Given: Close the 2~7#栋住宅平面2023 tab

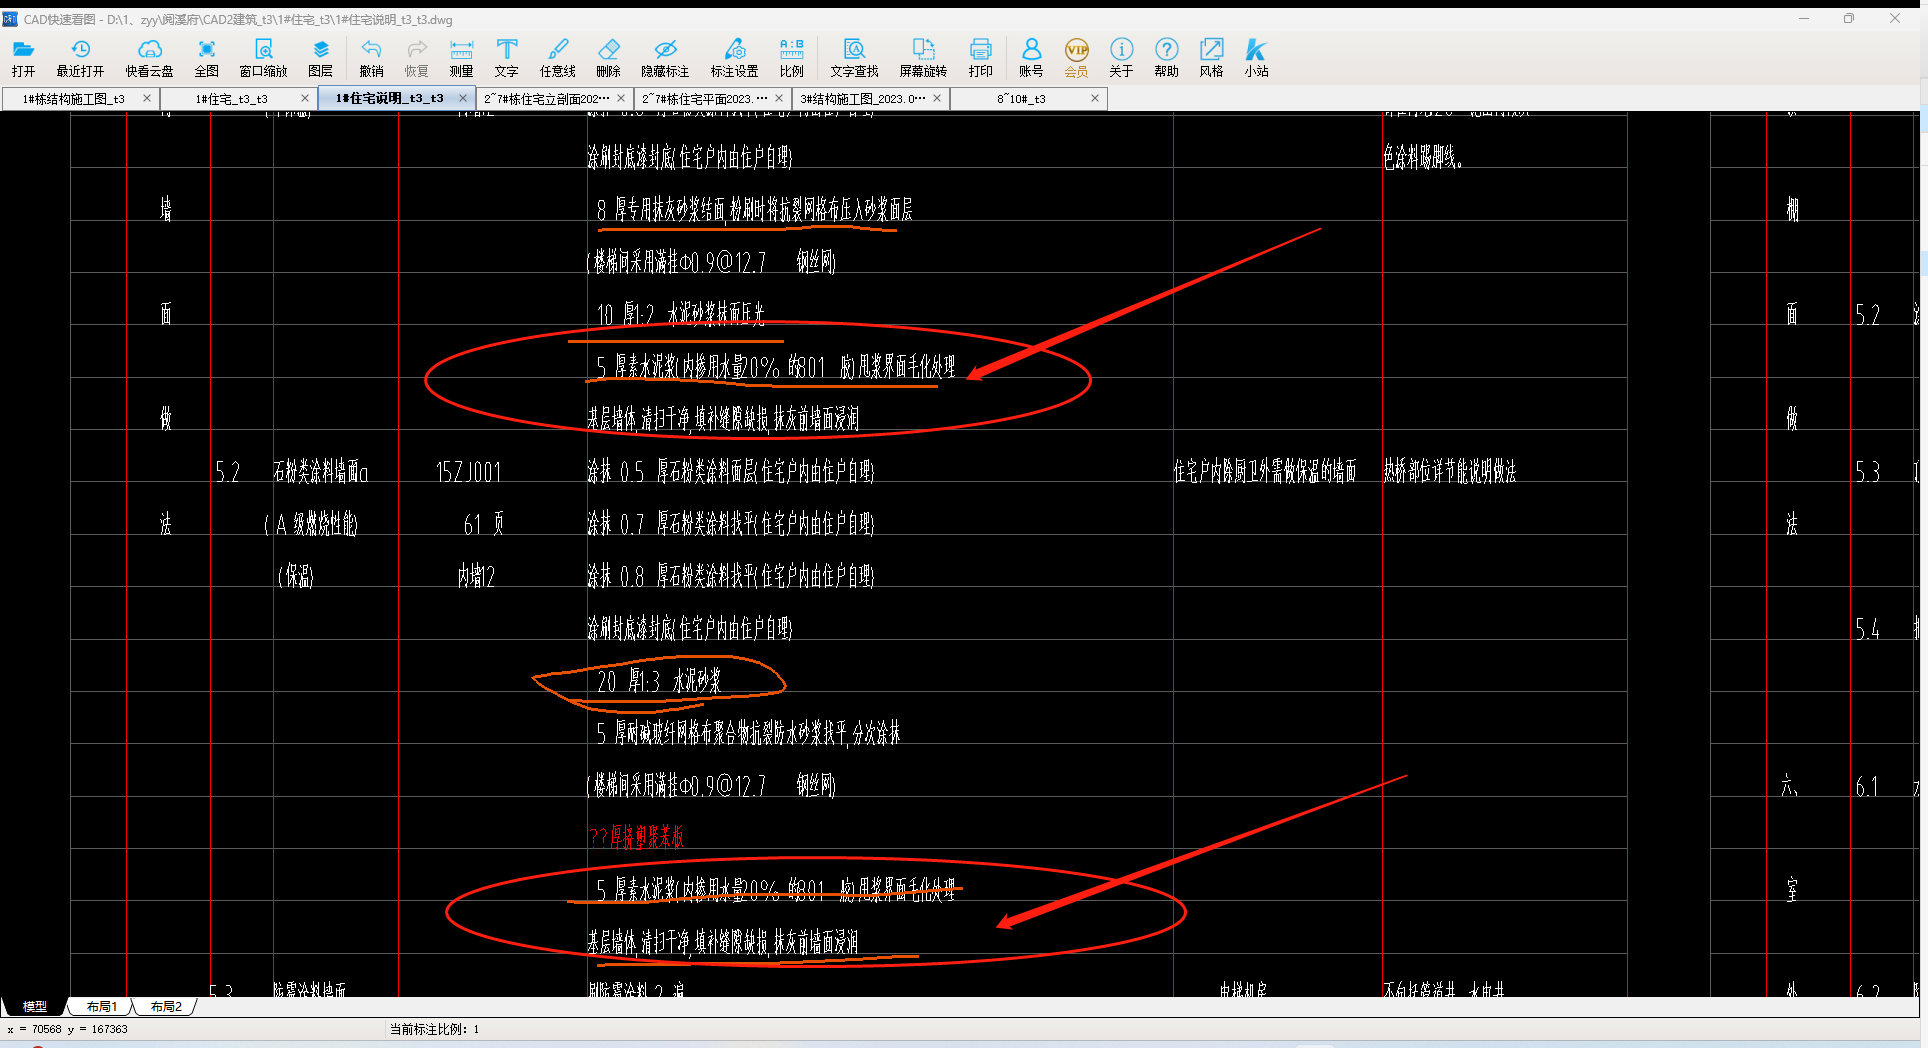Looking at the screenshot, I should click(x=779, y=98).
